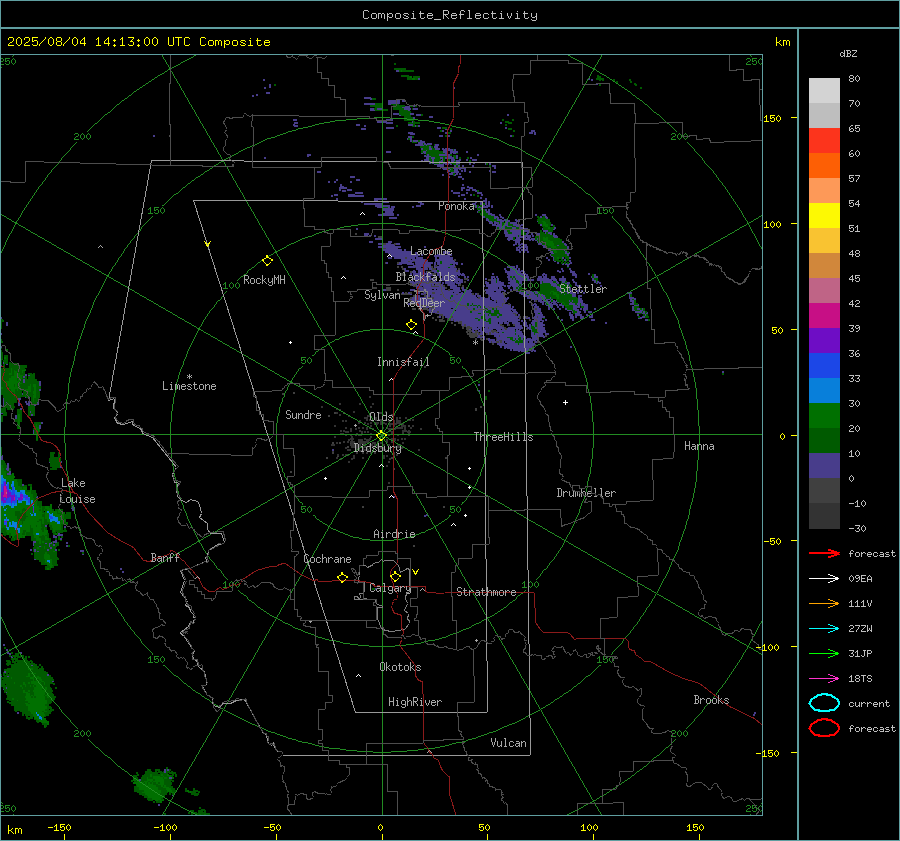The height and width of the screenshot is (841, 900).
Task: Click the Hanna city label
Action: click(699, 446)
